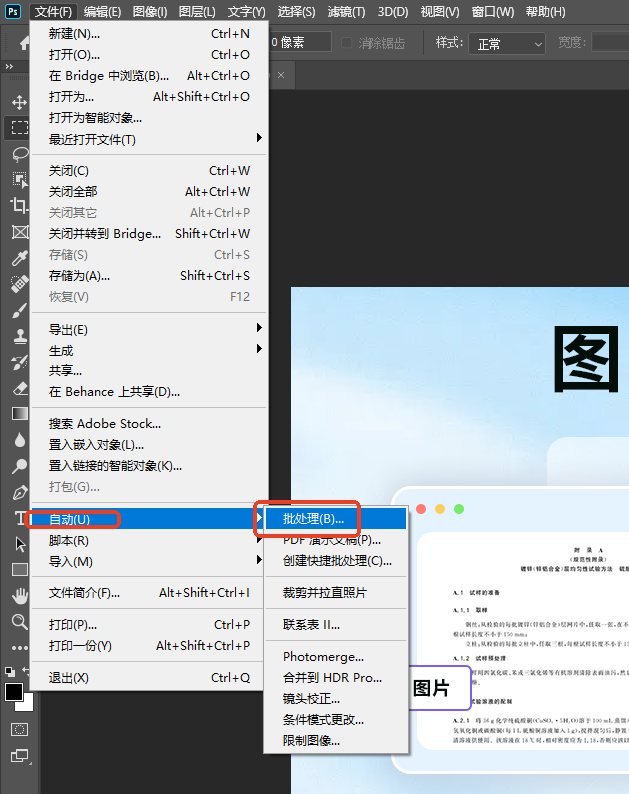The image size is (629, 794).
Task: Select the Spot Healing Brush tool
Action: click(x=19, y=284)
